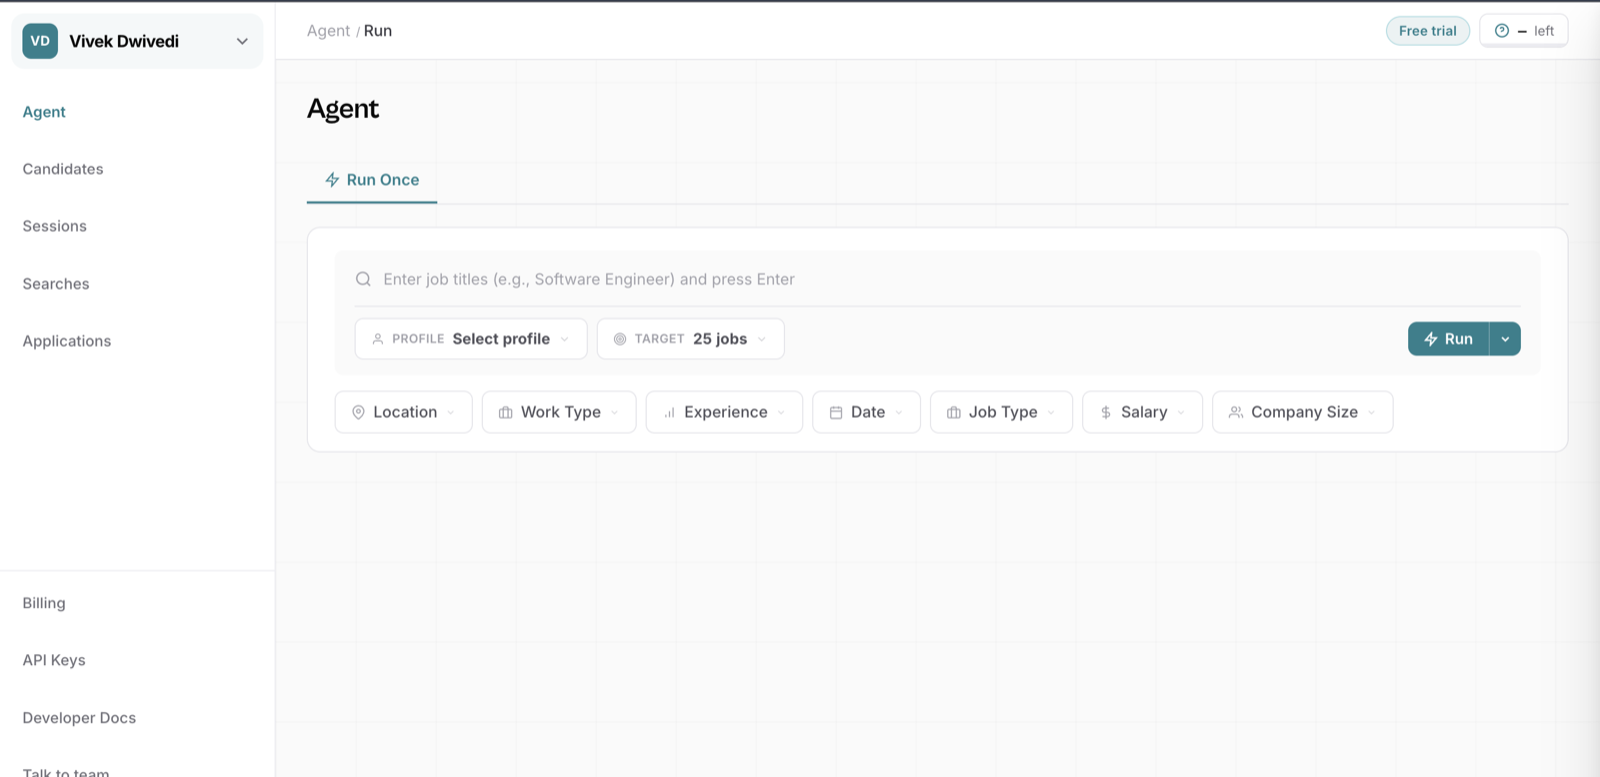Image resolution: width=1600 pixels, height=777 pixels.
Task: Open the Company Size filter
Action: point(1302,412)
